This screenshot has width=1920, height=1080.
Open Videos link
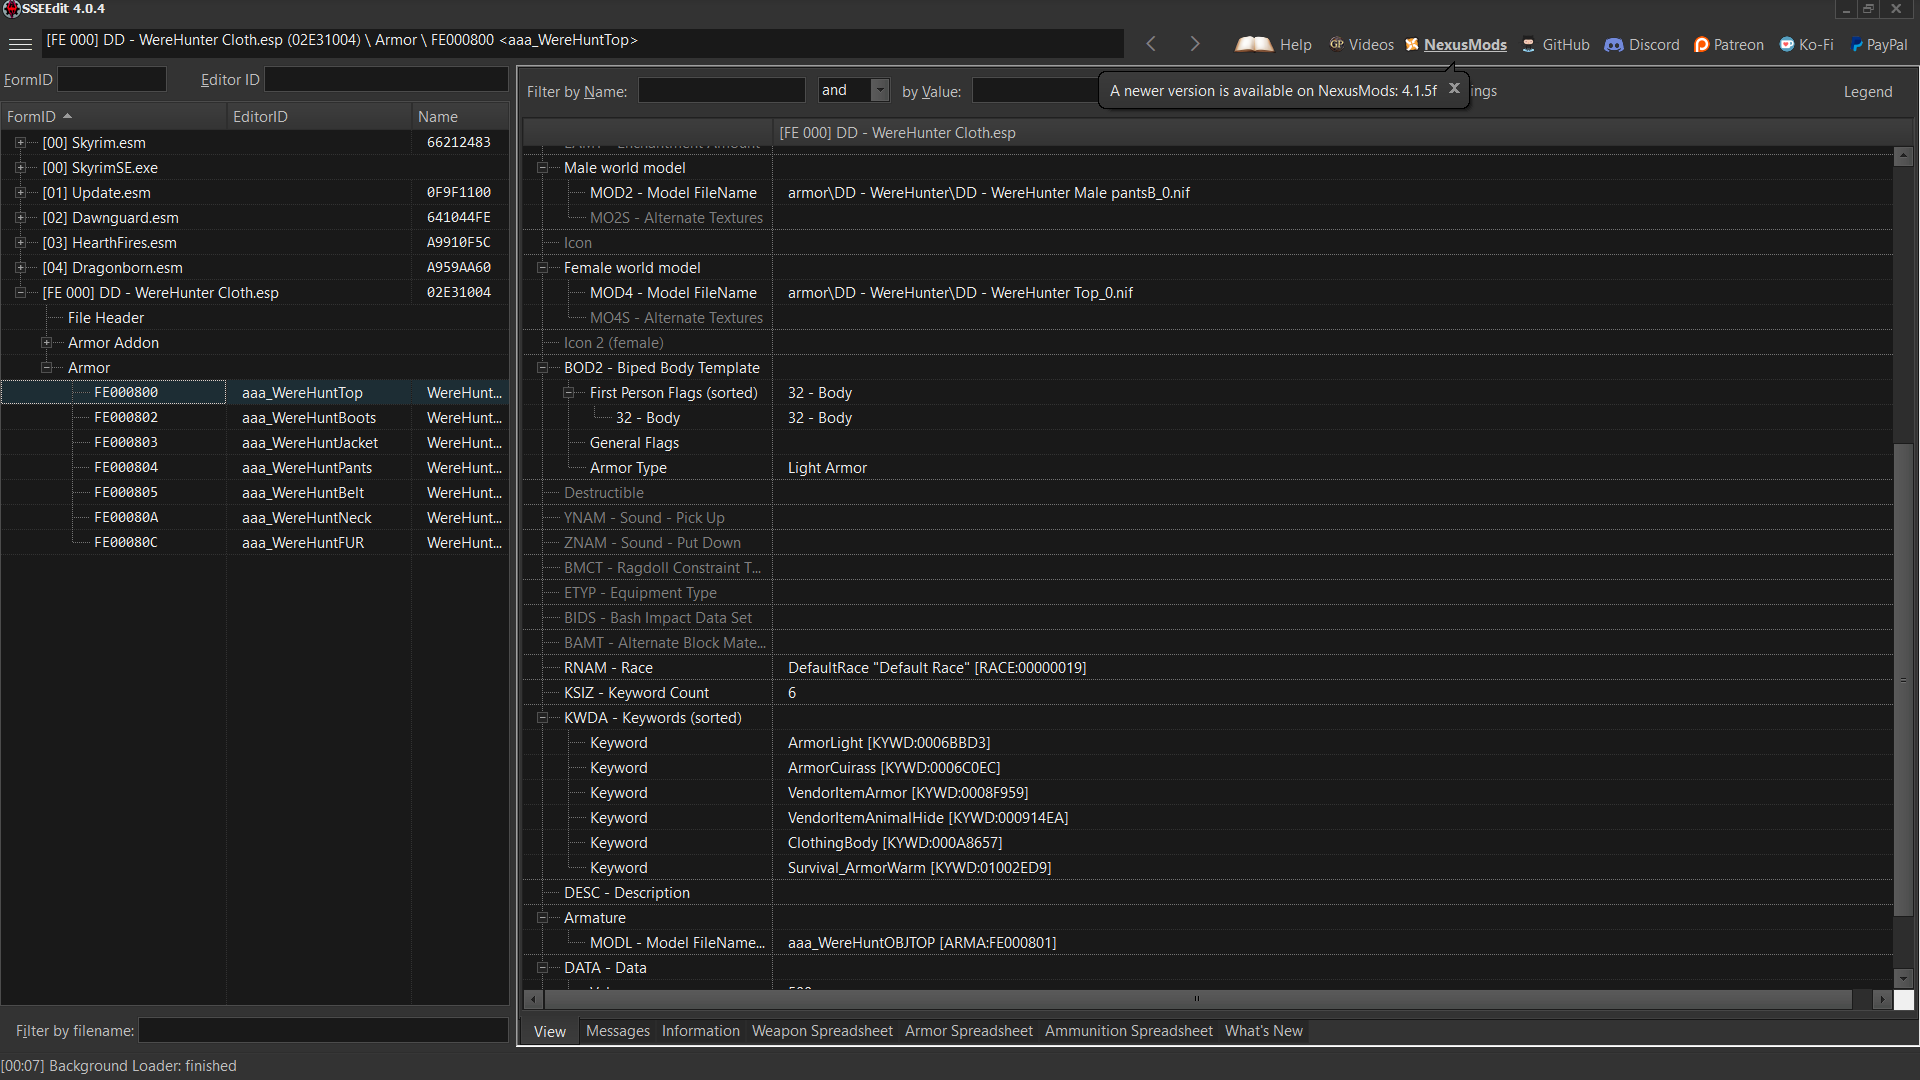coord(1361,44)
